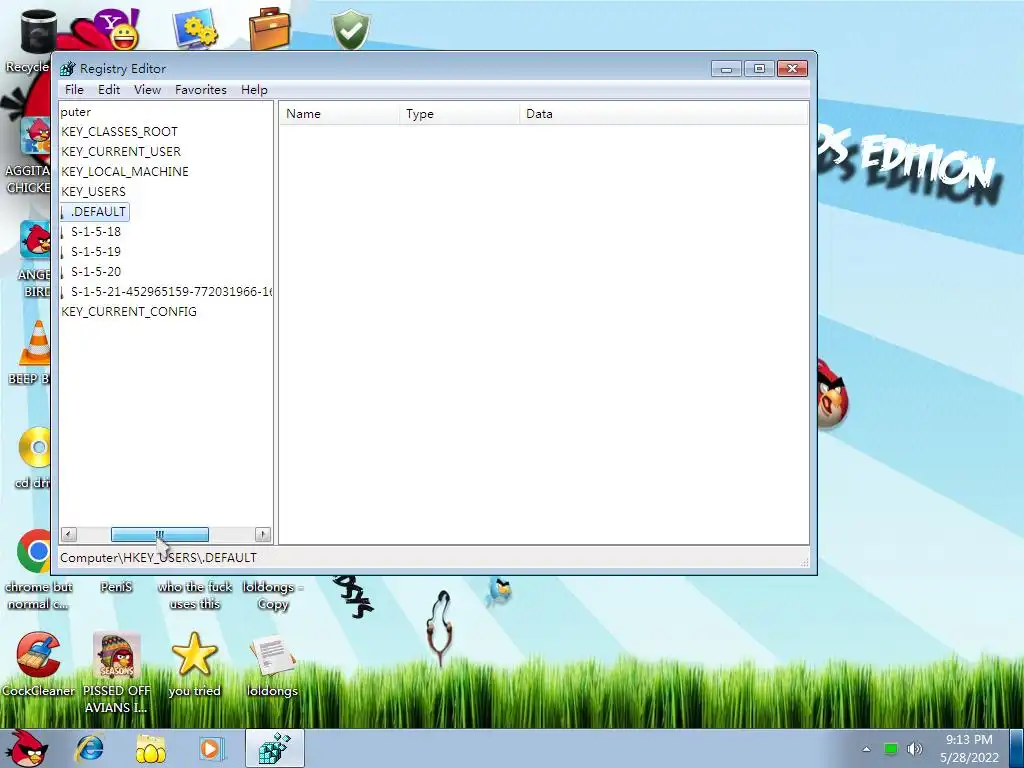Image resolution: width=1024 pixels, height=768 pixels.
Task: Select the KEY_USERS tree entry
Action: (x=93, y=191)
